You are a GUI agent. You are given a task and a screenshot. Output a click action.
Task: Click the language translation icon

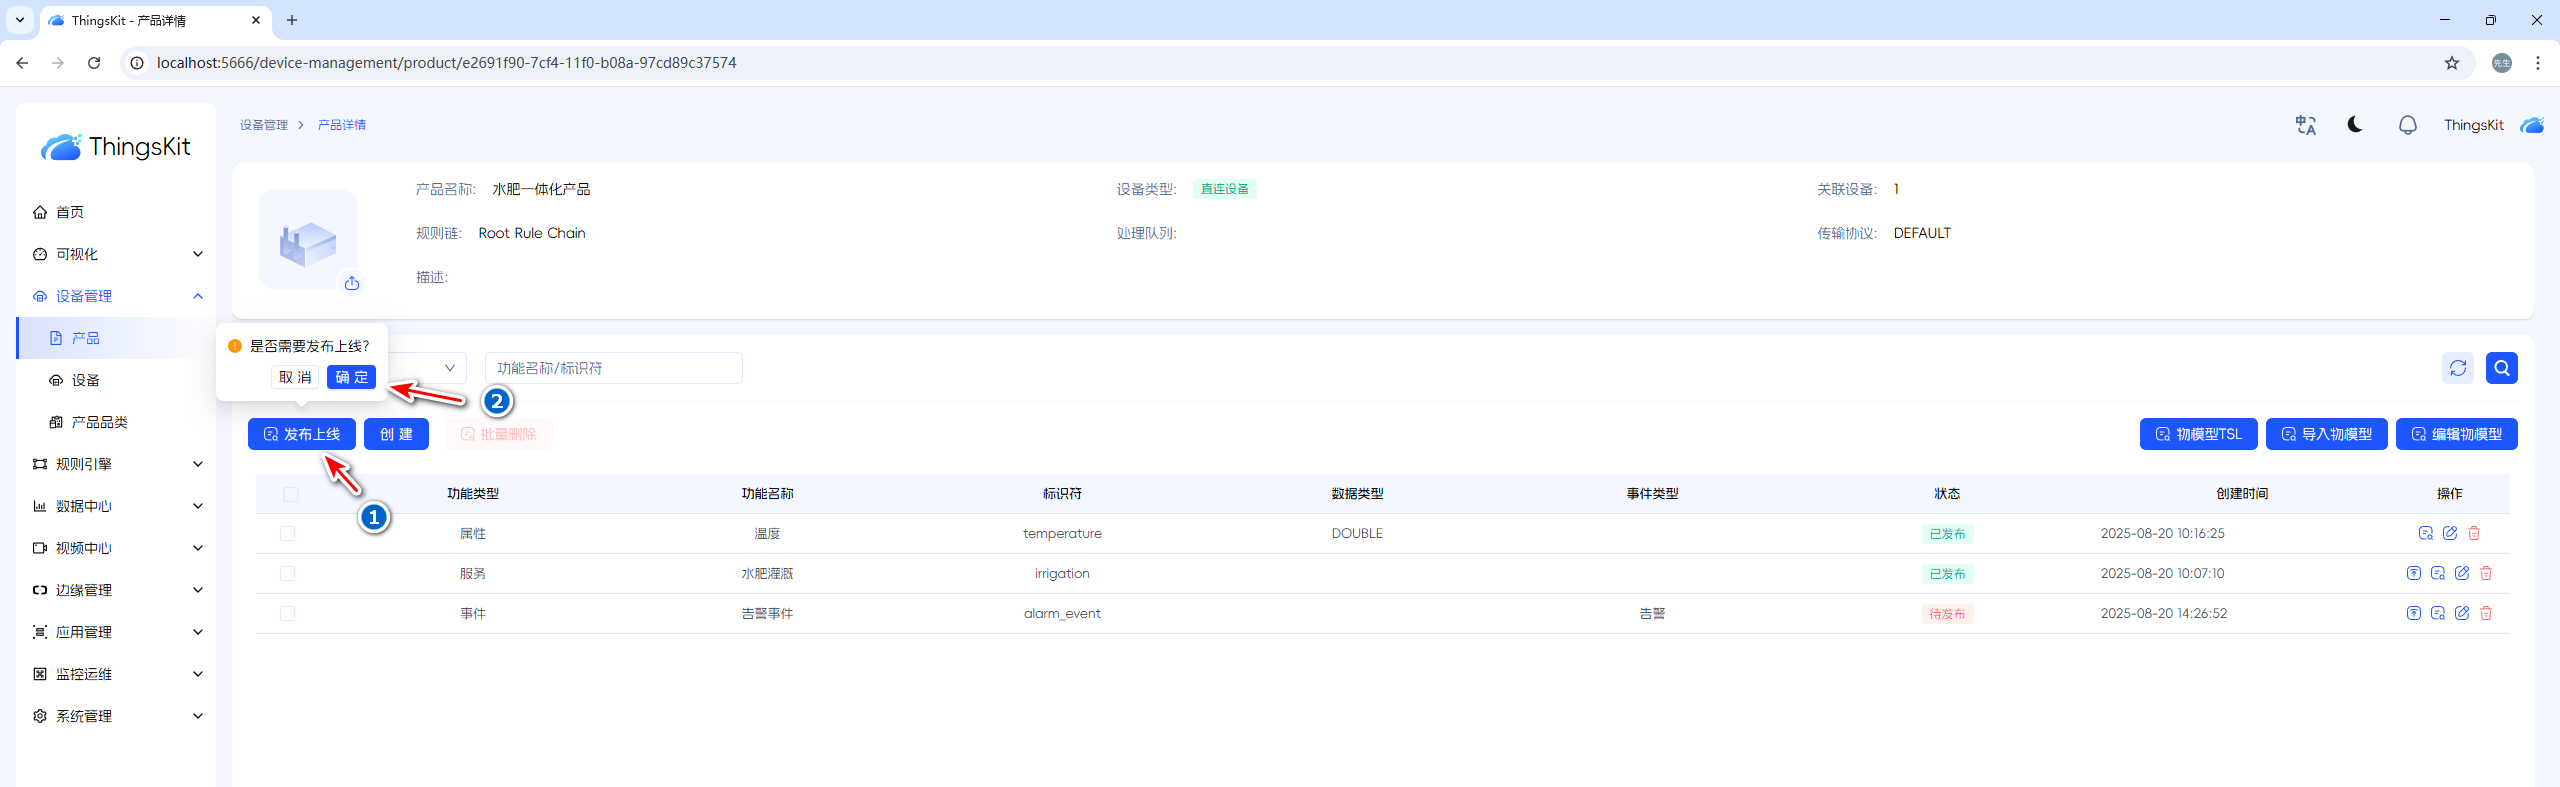click(2305, 125)
